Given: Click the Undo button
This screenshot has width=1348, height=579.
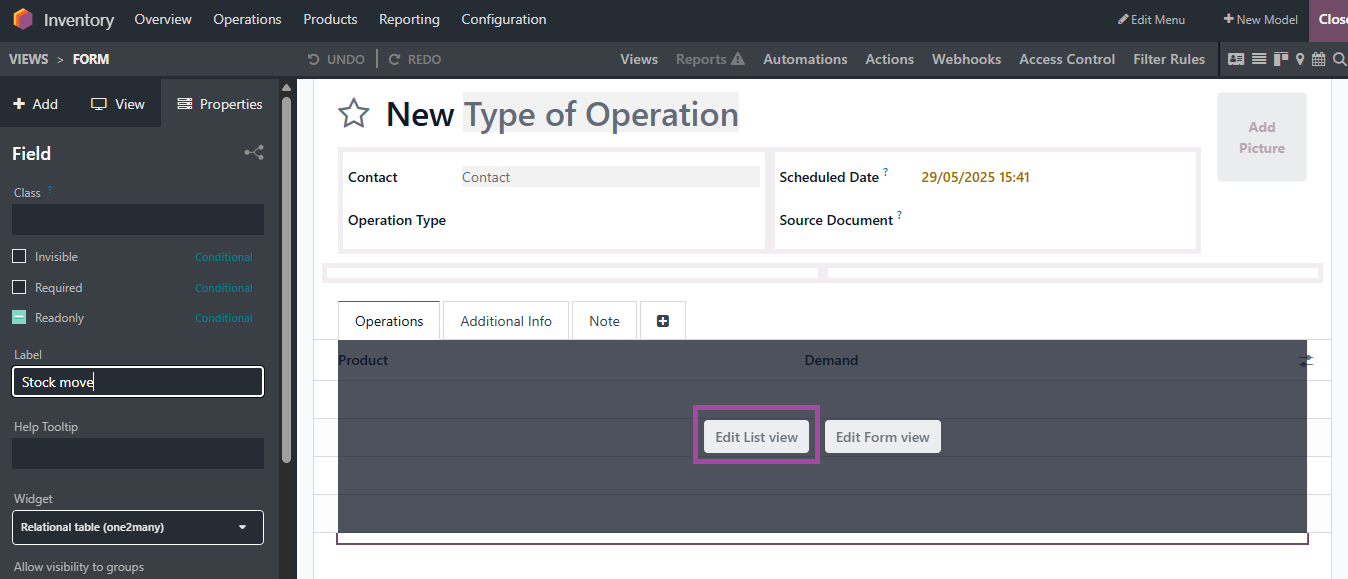Looking at the screenshot, I should pyautogui.click(x=336, y=59).
